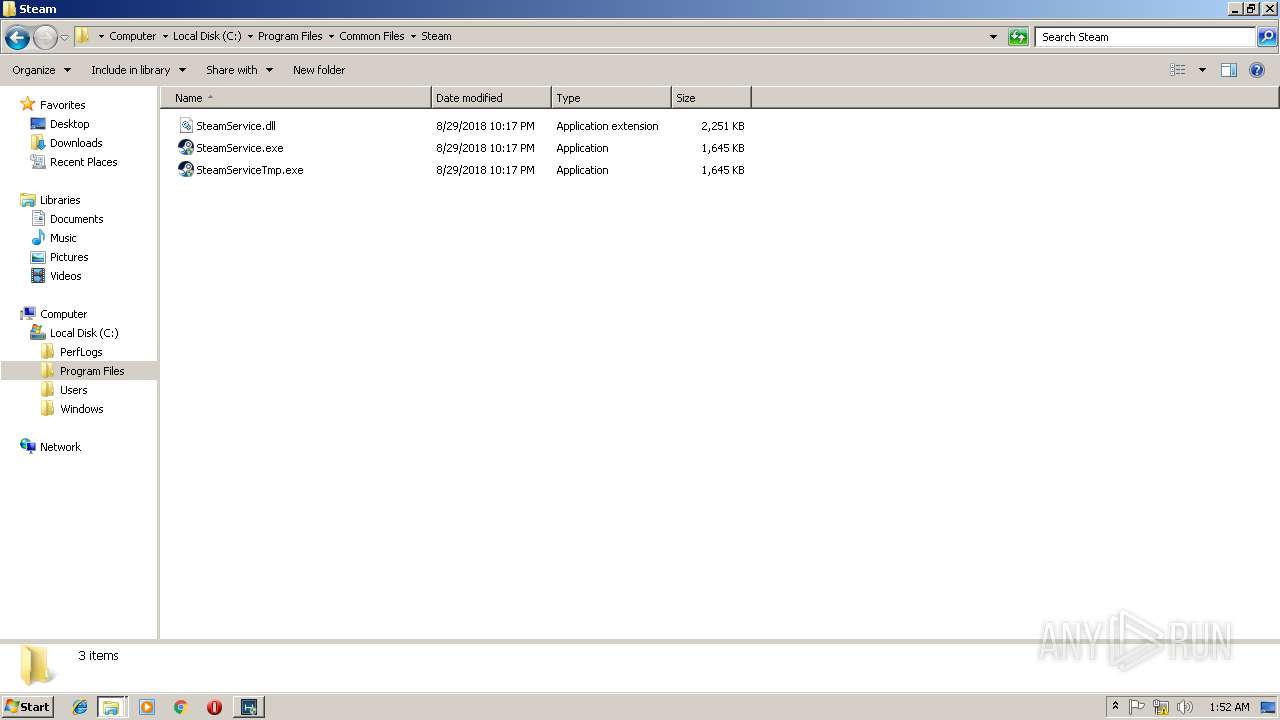This screenshot has width=1280, height=720.
Task: Click the Windows Explorer taskbar icon
Action: [x=111, y=707]
